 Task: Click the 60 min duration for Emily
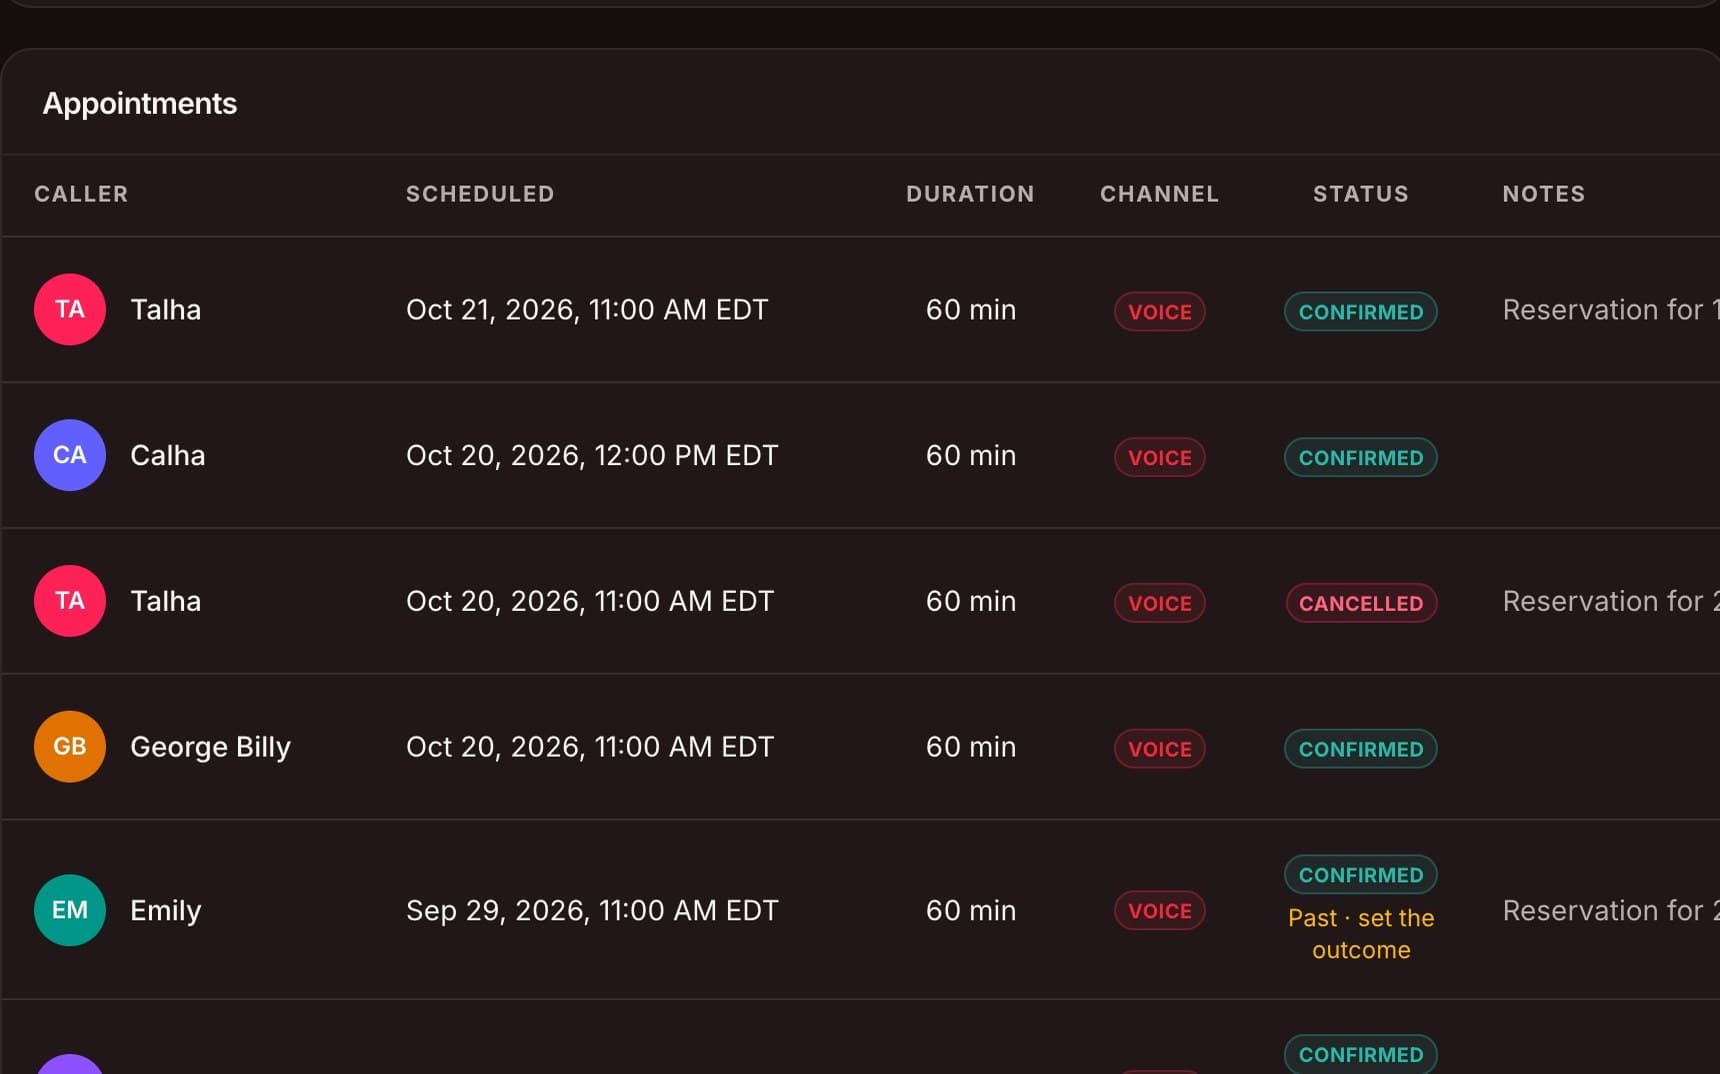coord(971,910)
